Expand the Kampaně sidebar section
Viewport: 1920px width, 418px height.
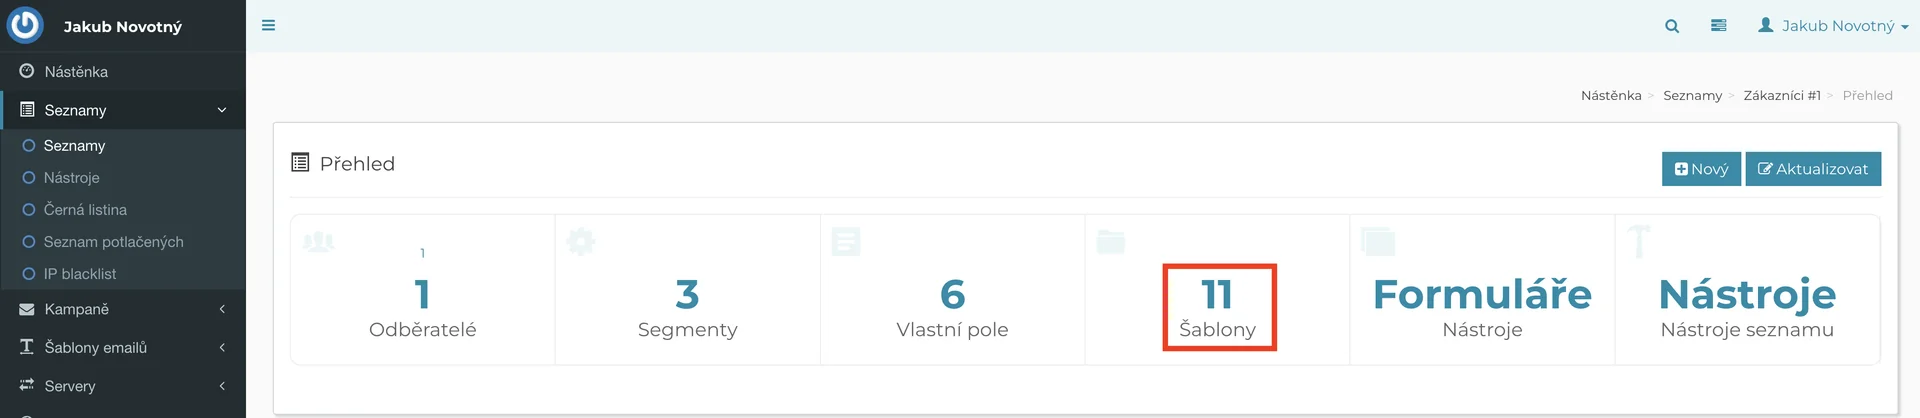pyautogui.click(x=222, y=310)
